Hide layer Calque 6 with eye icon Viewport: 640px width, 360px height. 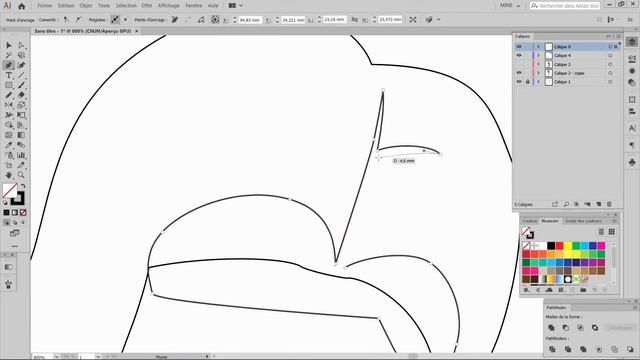click(519, 47)
